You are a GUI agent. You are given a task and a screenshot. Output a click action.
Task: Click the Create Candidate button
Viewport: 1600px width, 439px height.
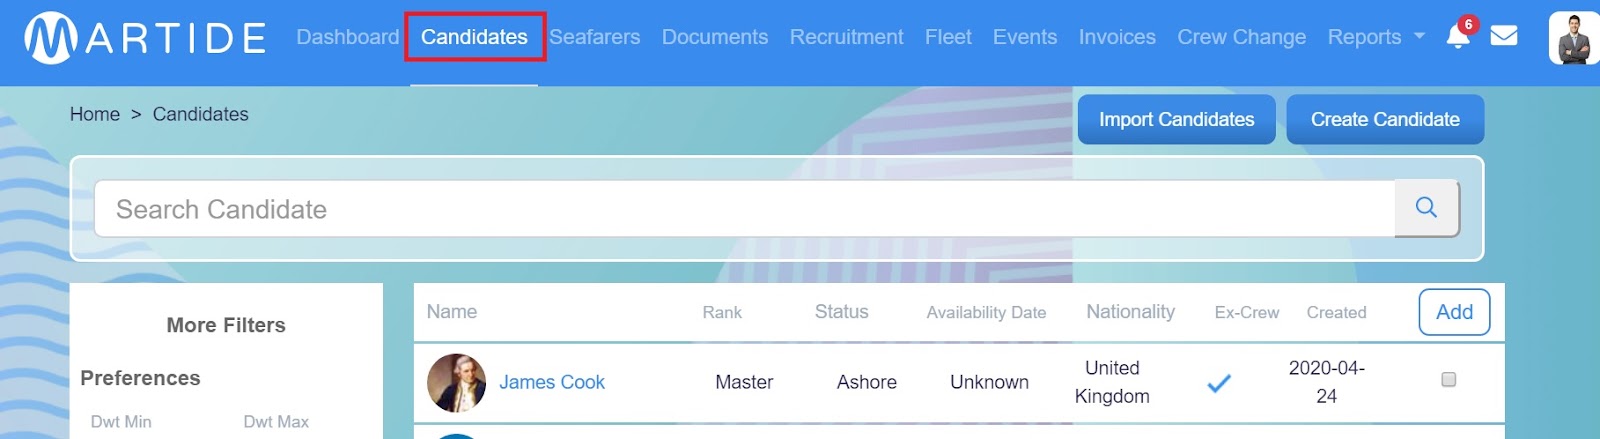pos(1385,120)
